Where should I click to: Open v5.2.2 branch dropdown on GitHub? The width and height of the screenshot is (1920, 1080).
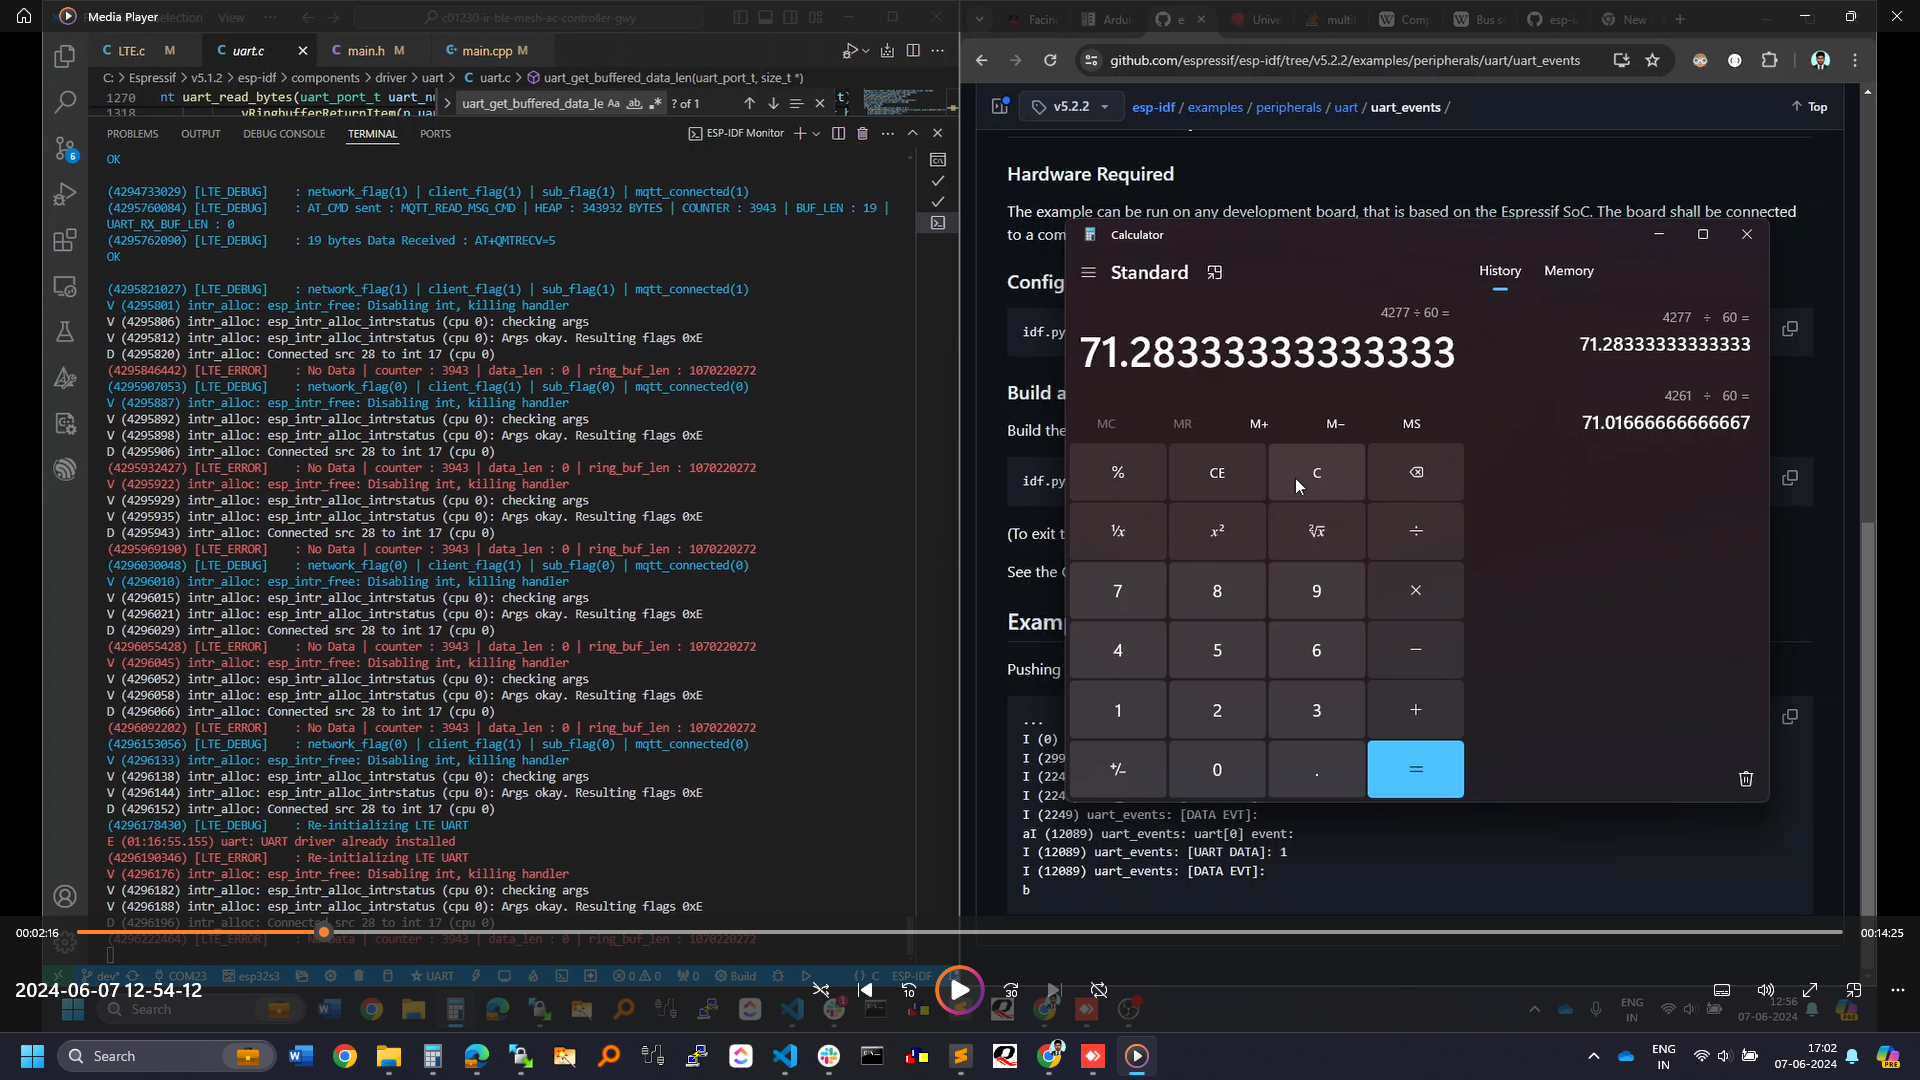tap(1071, 107)
